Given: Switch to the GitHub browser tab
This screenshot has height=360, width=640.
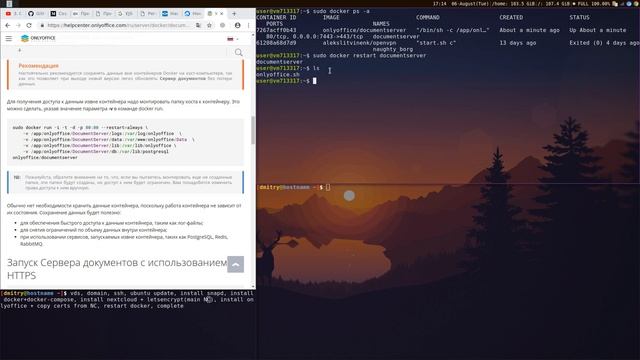Looking at the screenshot, I should tap(36, 13).
